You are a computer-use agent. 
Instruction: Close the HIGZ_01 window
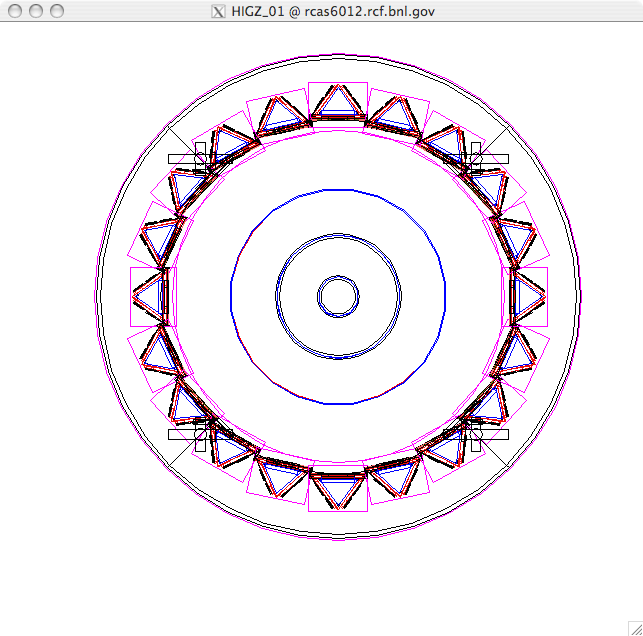coord(13,10)
